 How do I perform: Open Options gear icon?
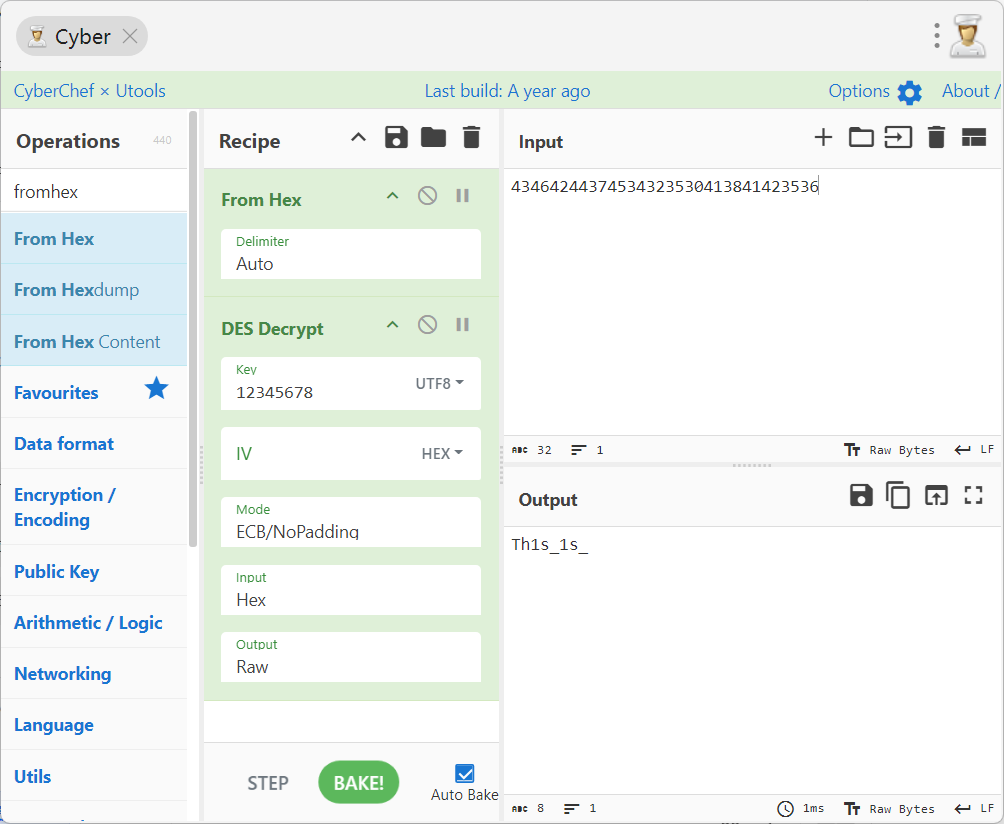point(909,92)
